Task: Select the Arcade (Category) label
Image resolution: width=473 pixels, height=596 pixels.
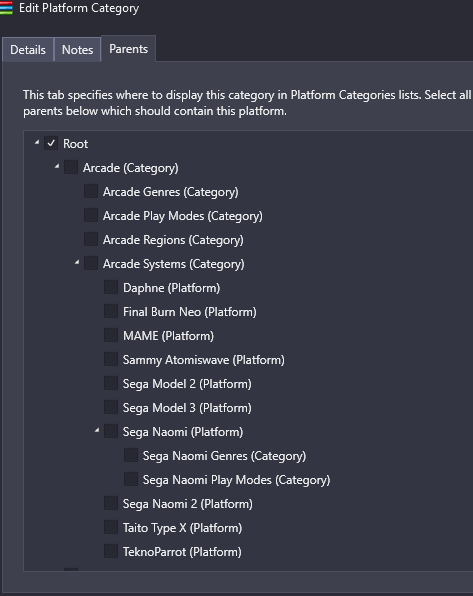Action: point(131,168)
